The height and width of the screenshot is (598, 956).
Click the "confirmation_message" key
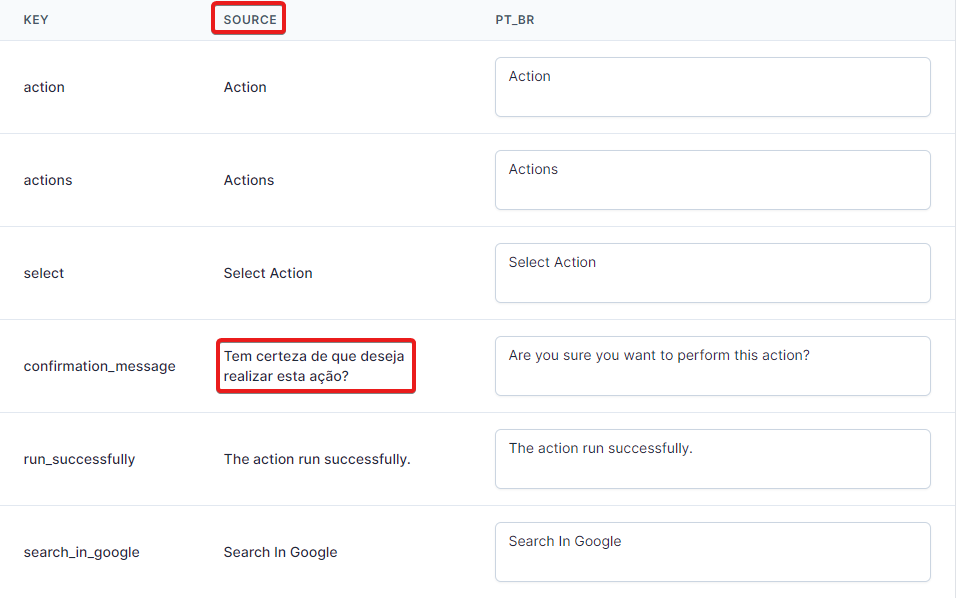99,366
